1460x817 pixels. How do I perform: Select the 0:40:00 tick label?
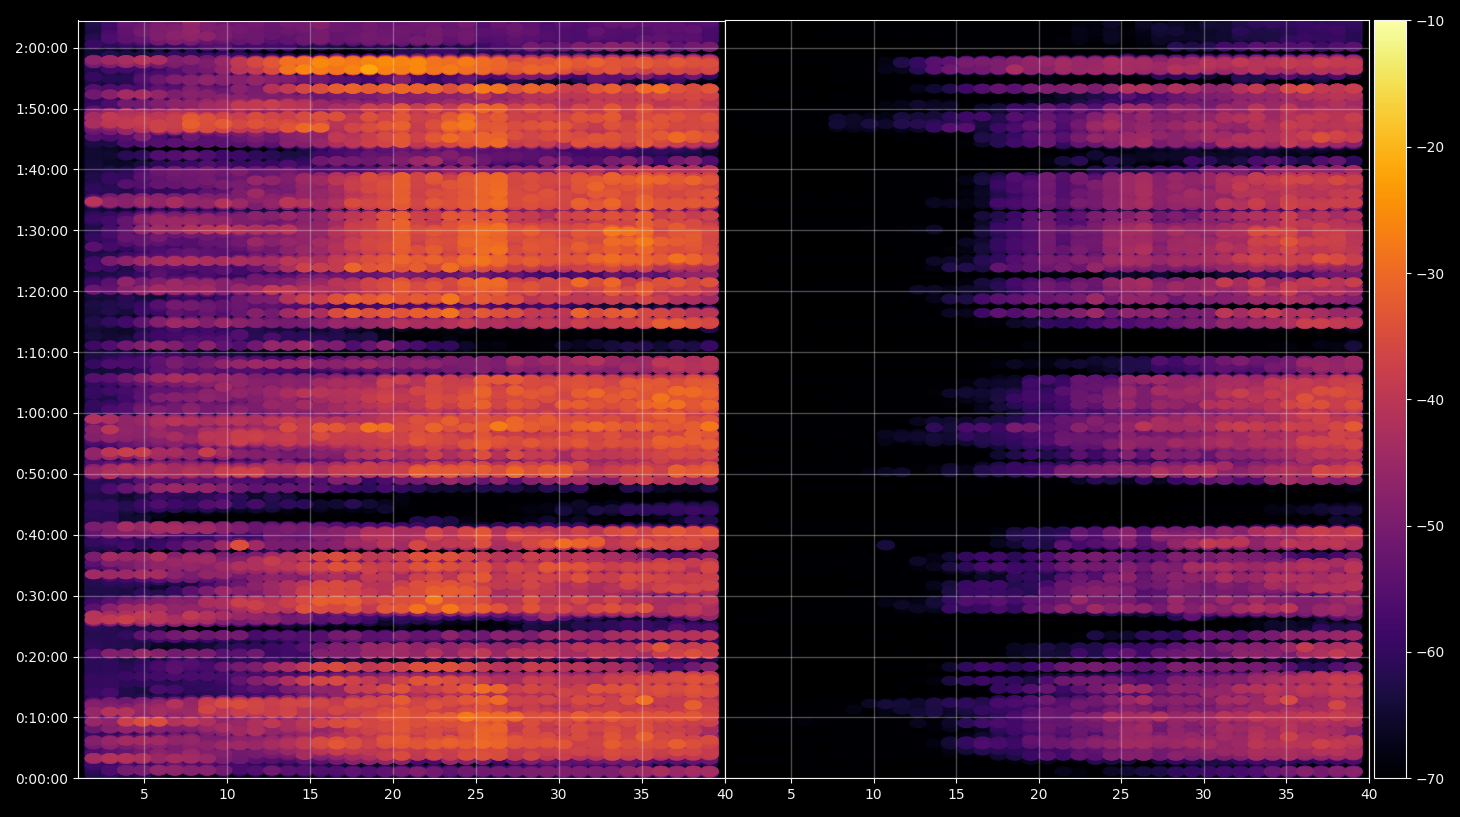click(x=41, y=535)
